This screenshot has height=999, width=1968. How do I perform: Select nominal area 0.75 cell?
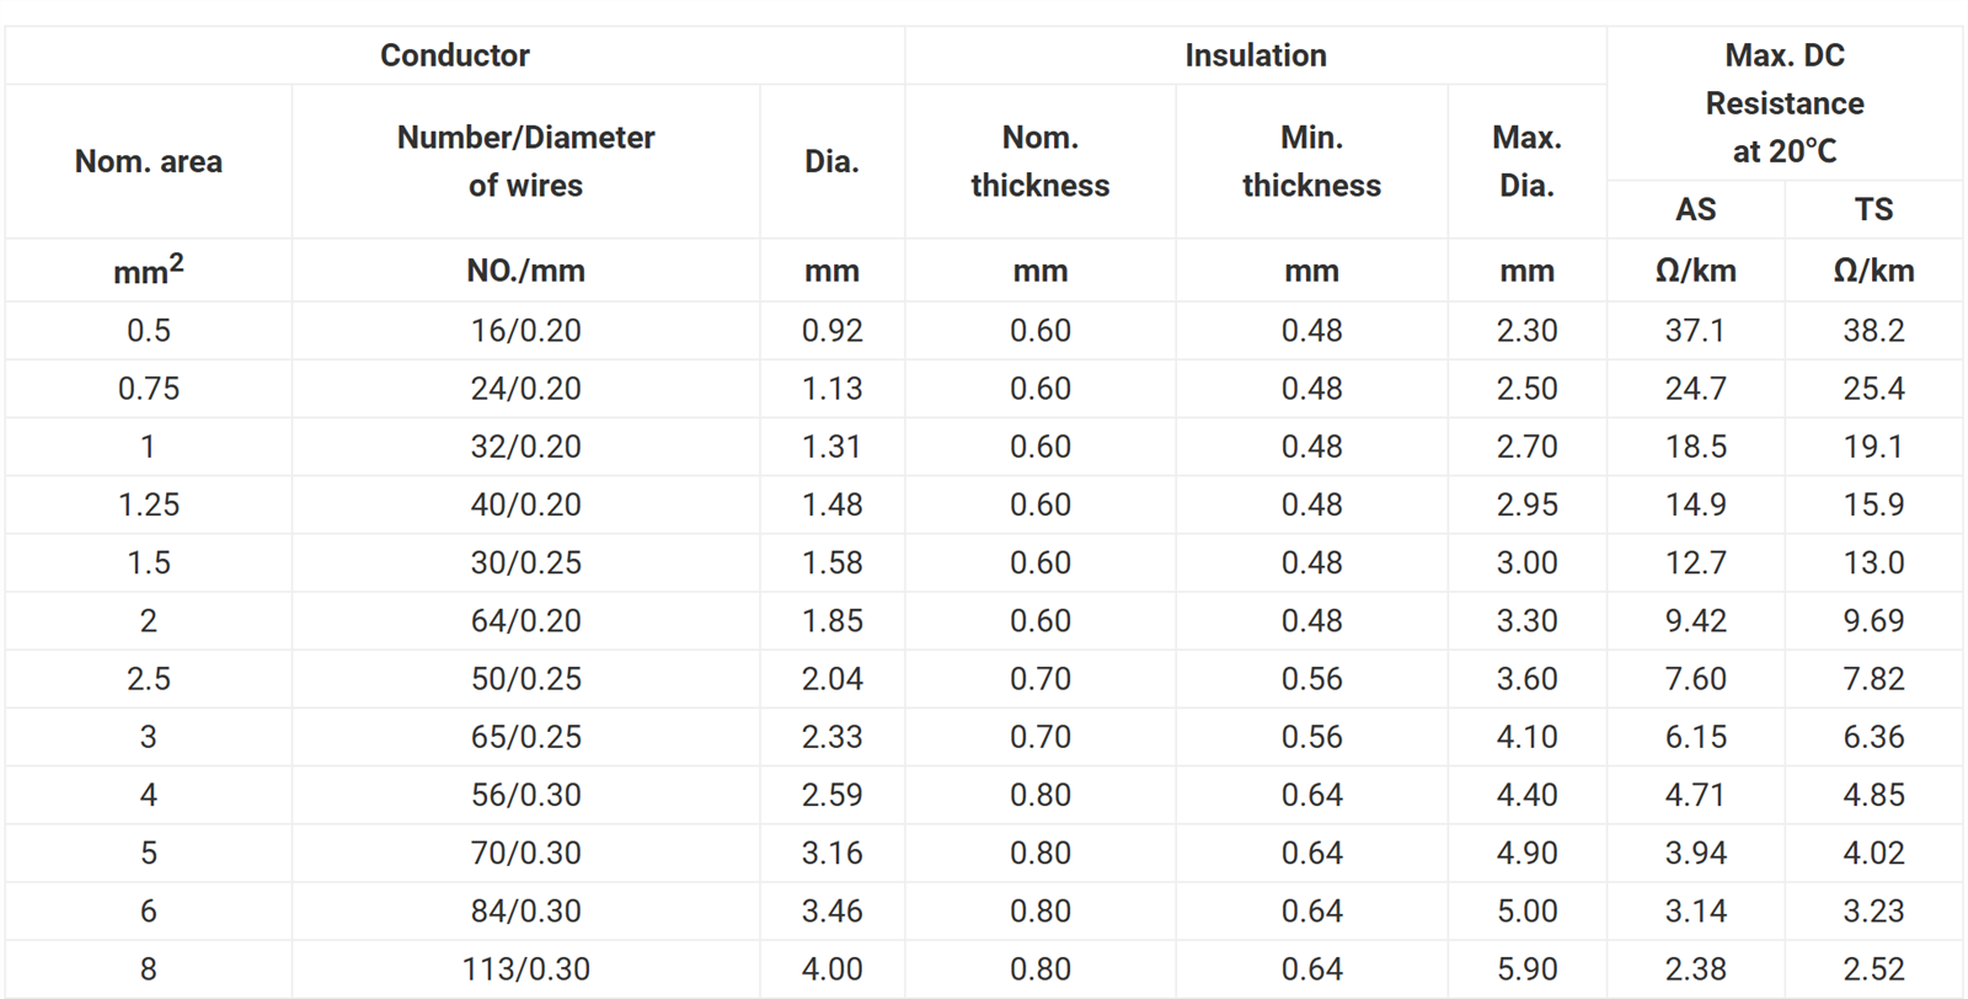point(148,388)
